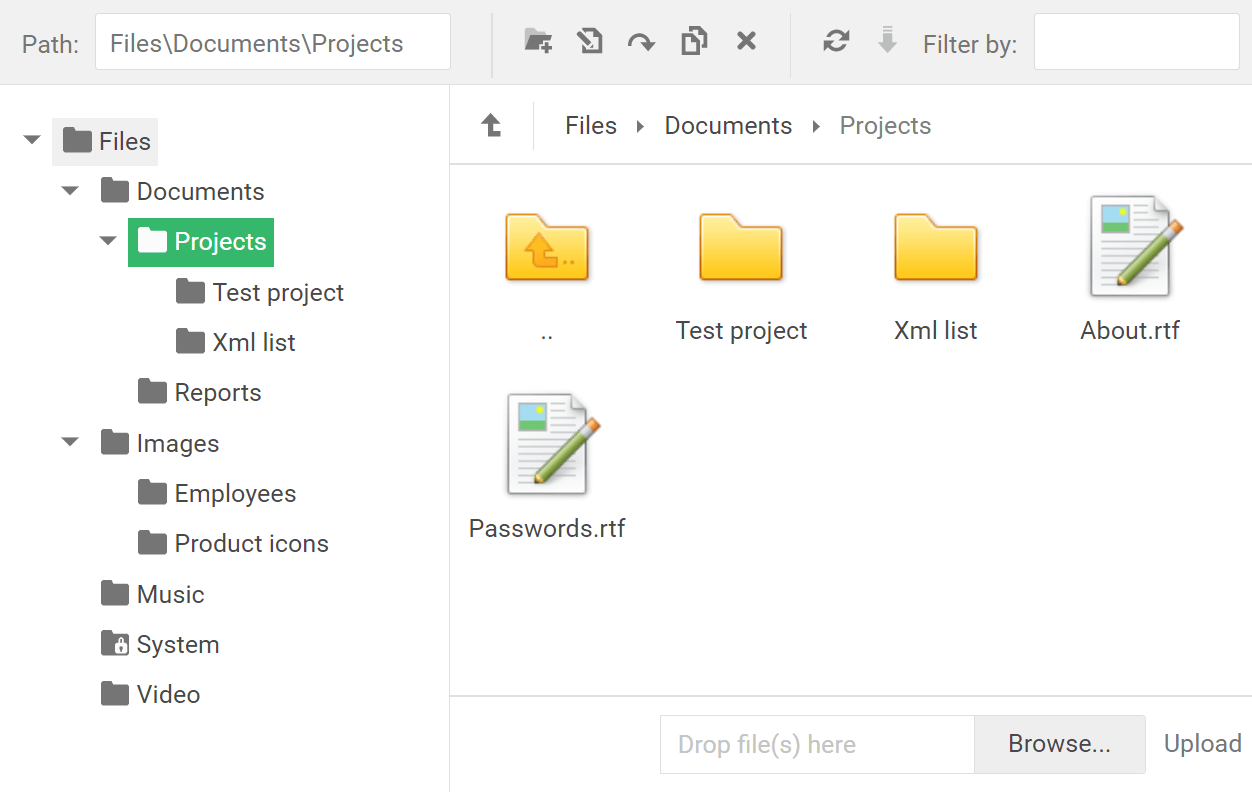Image resolution: width=1252 pixels, height=792 pixels.
Task: Collapse the Documents tree node
Action: click(x=70, y=190)
